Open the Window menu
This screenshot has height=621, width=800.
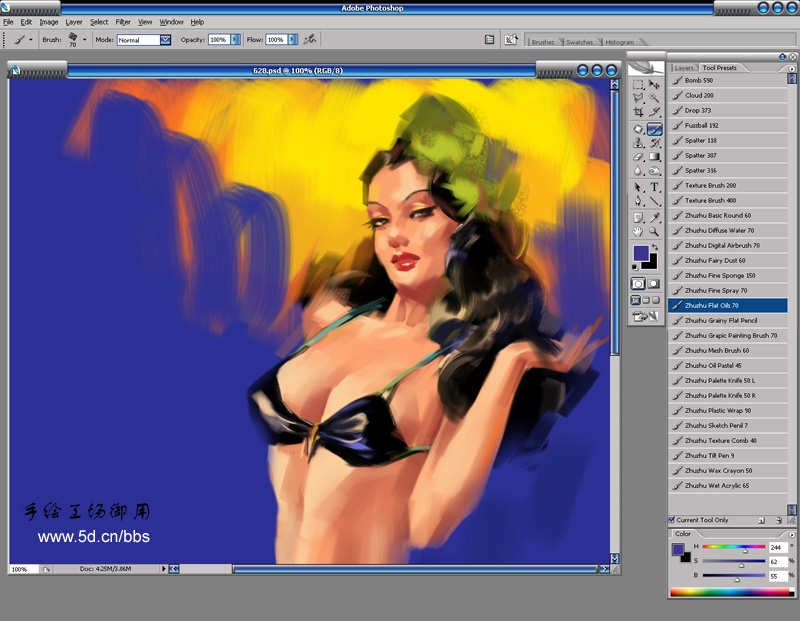(x=171, y=22)
